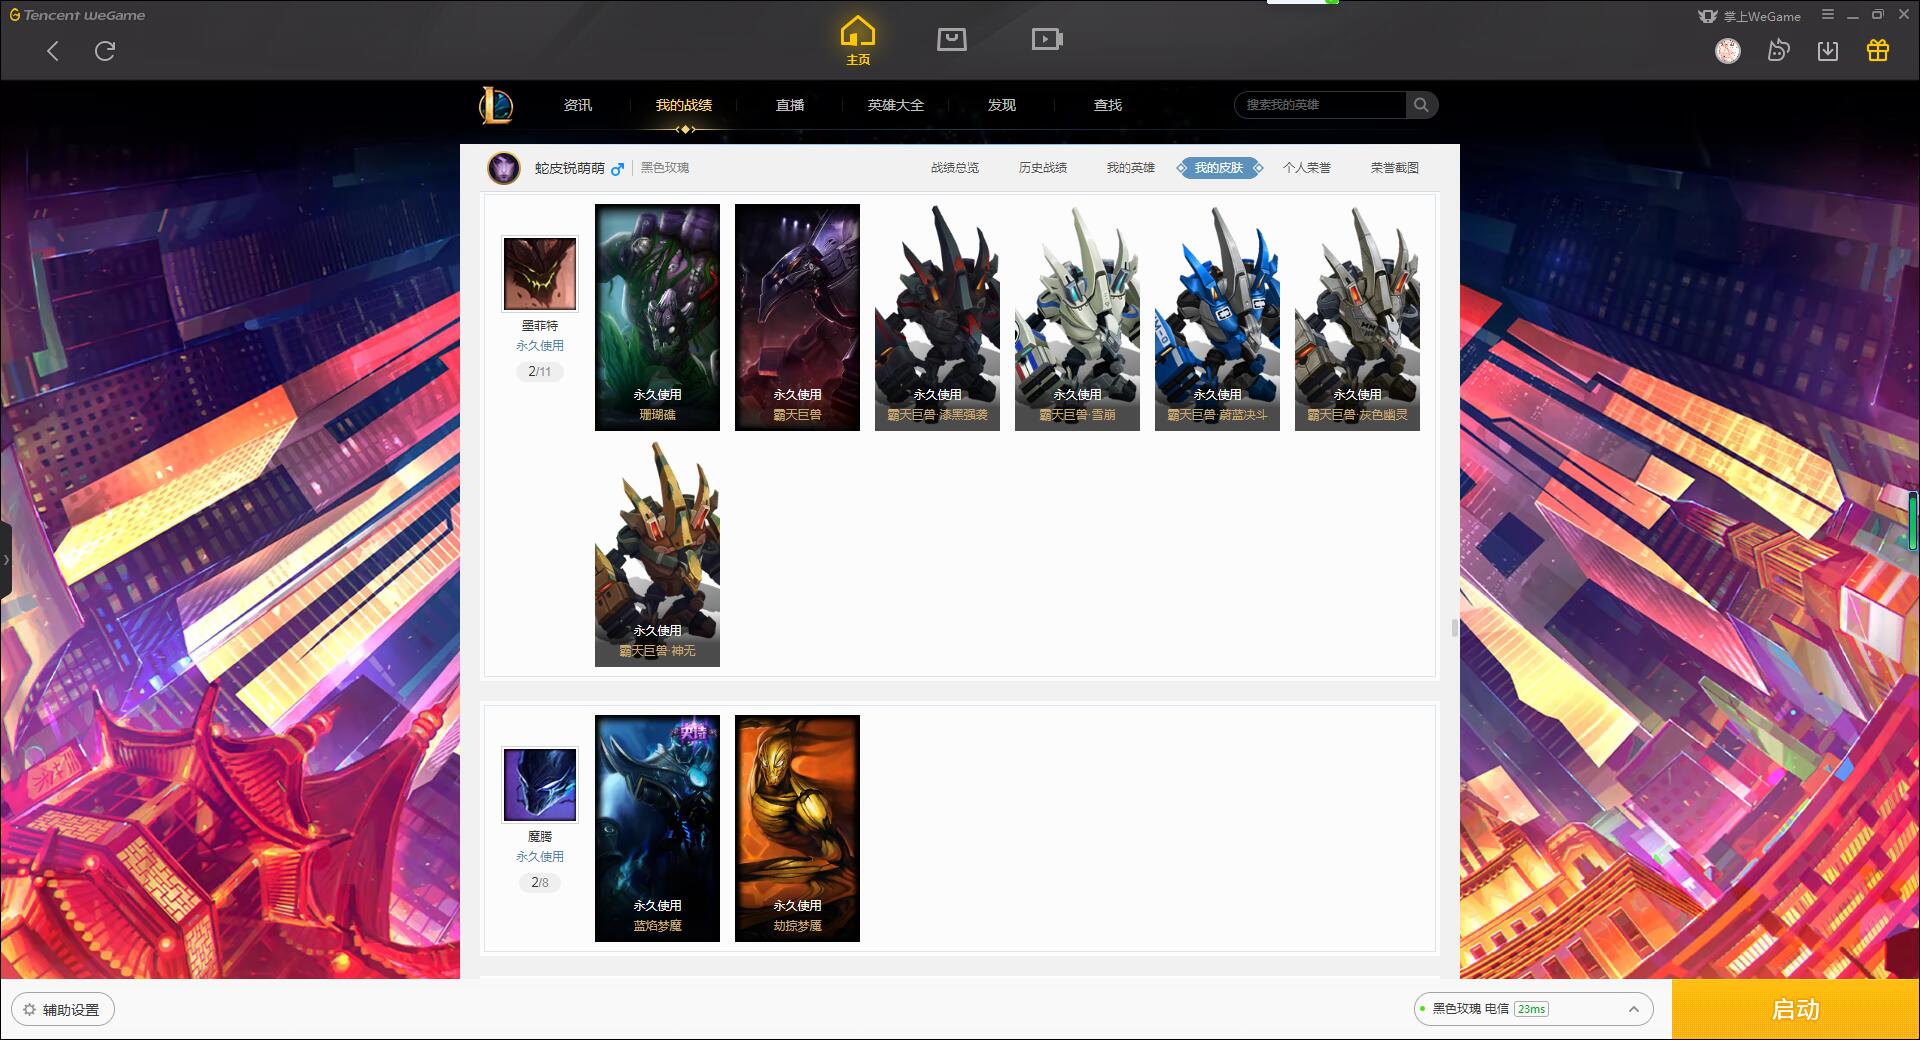This screenshot has width=1920, height=1040.
Task: Open the user avatar at top right
Action: pos(1728,51)
